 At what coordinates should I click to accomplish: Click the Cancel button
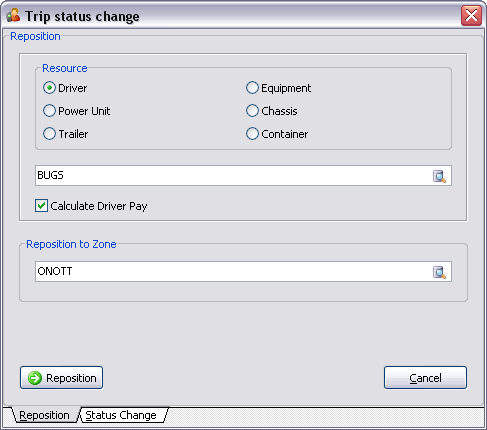coord(425,378)
